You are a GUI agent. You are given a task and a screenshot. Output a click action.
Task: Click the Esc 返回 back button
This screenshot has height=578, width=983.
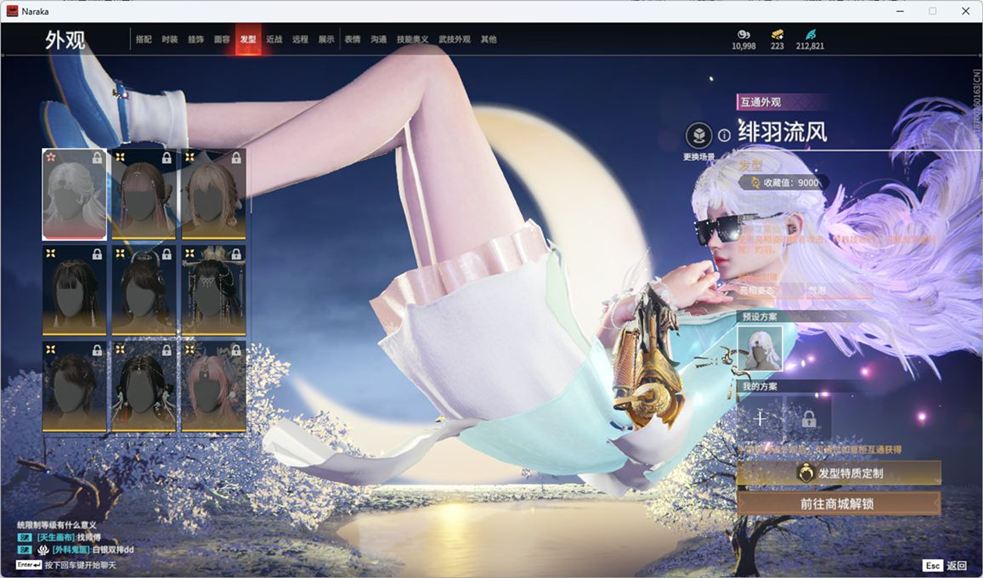click(945, 565)
